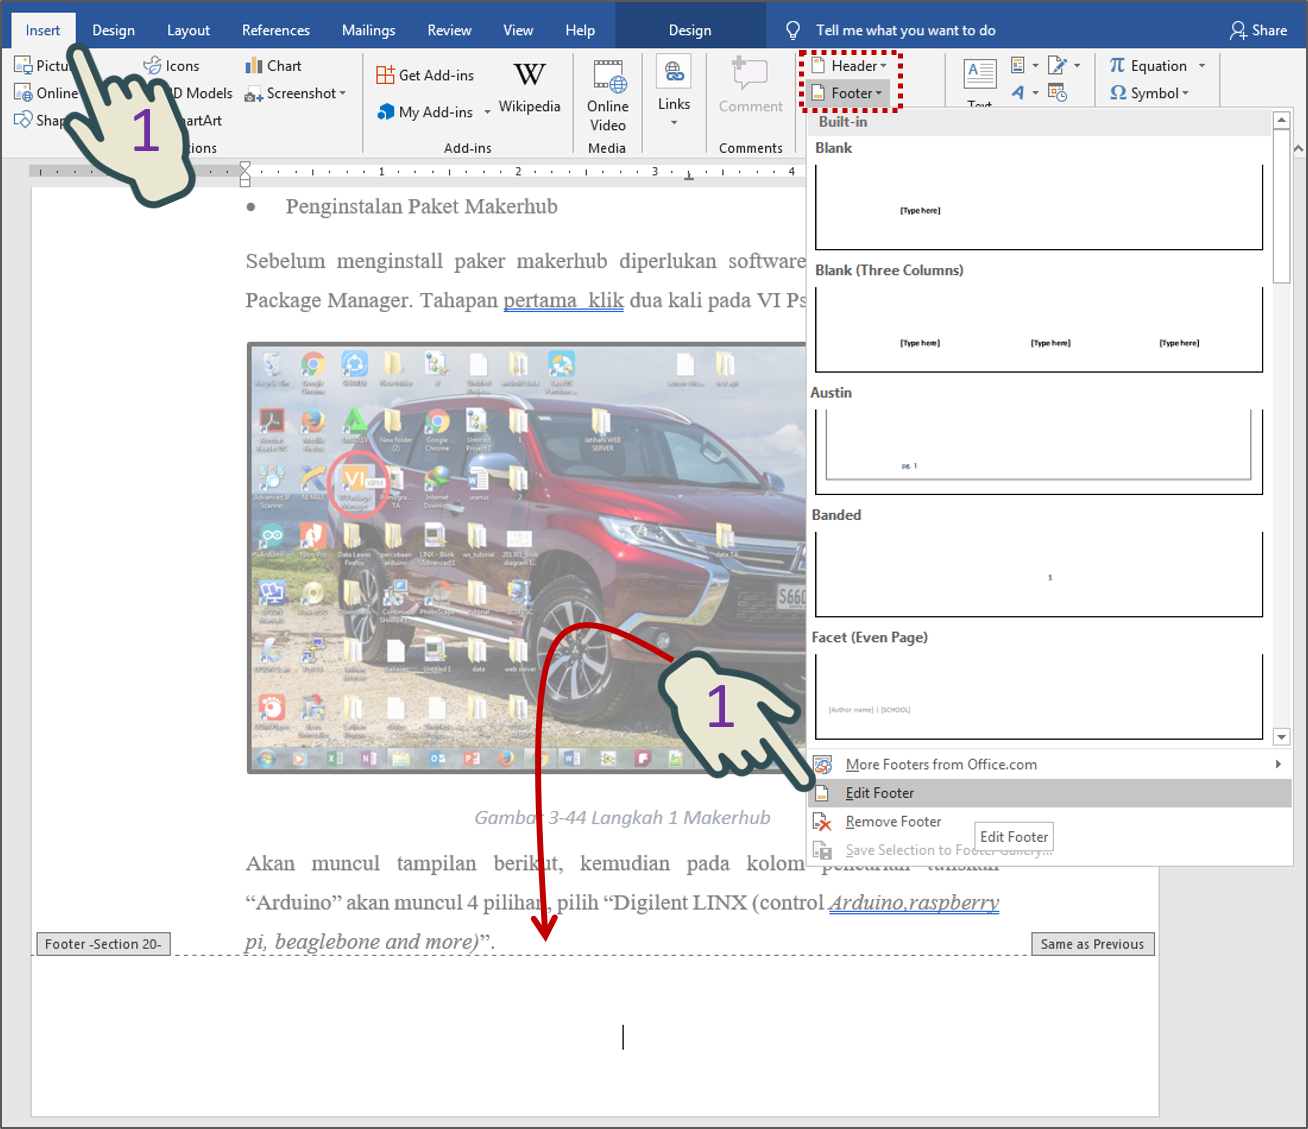The width and height of the screenshot is (1308, 1129).
Task: Open the Header dropdown
Action: tap(848, 65)
